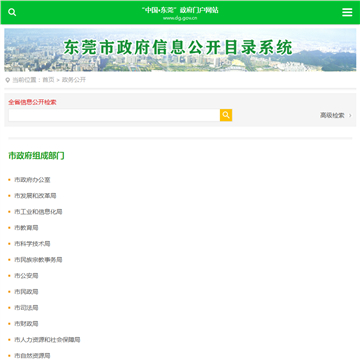Image resolution: width=360 pixels, height=360 pixels.
Task: Open 高级检索 advanced search
Action: coord(332,115)
